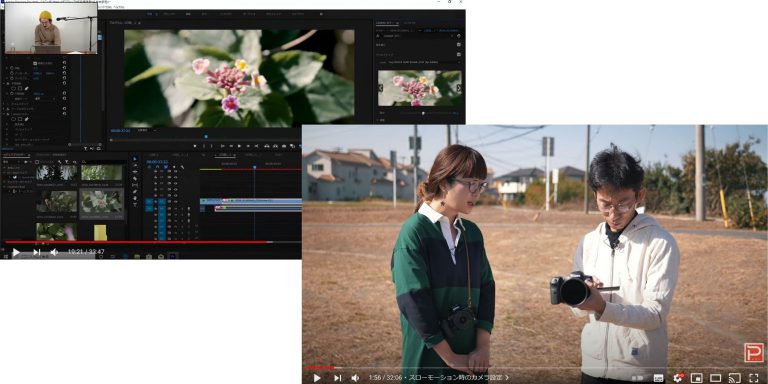Step back one frame in program monitor

coord(231,146)
